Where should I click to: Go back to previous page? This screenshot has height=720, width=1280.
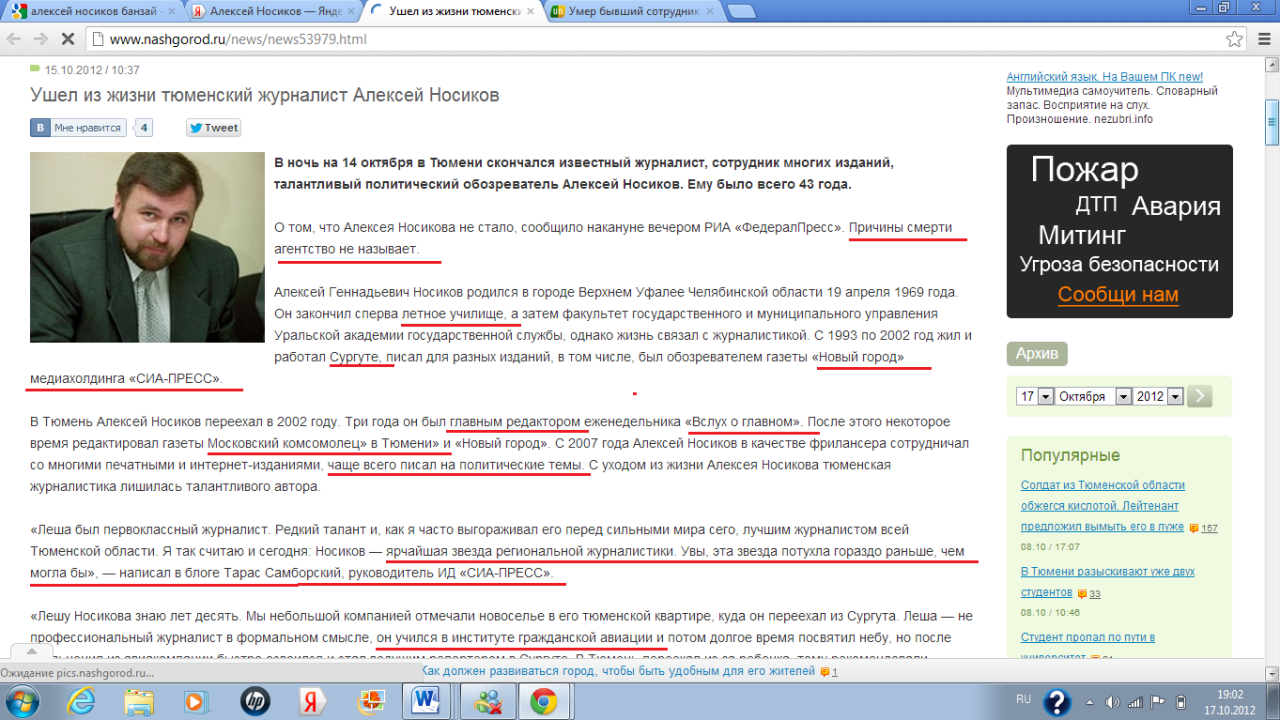coord(14,39)
